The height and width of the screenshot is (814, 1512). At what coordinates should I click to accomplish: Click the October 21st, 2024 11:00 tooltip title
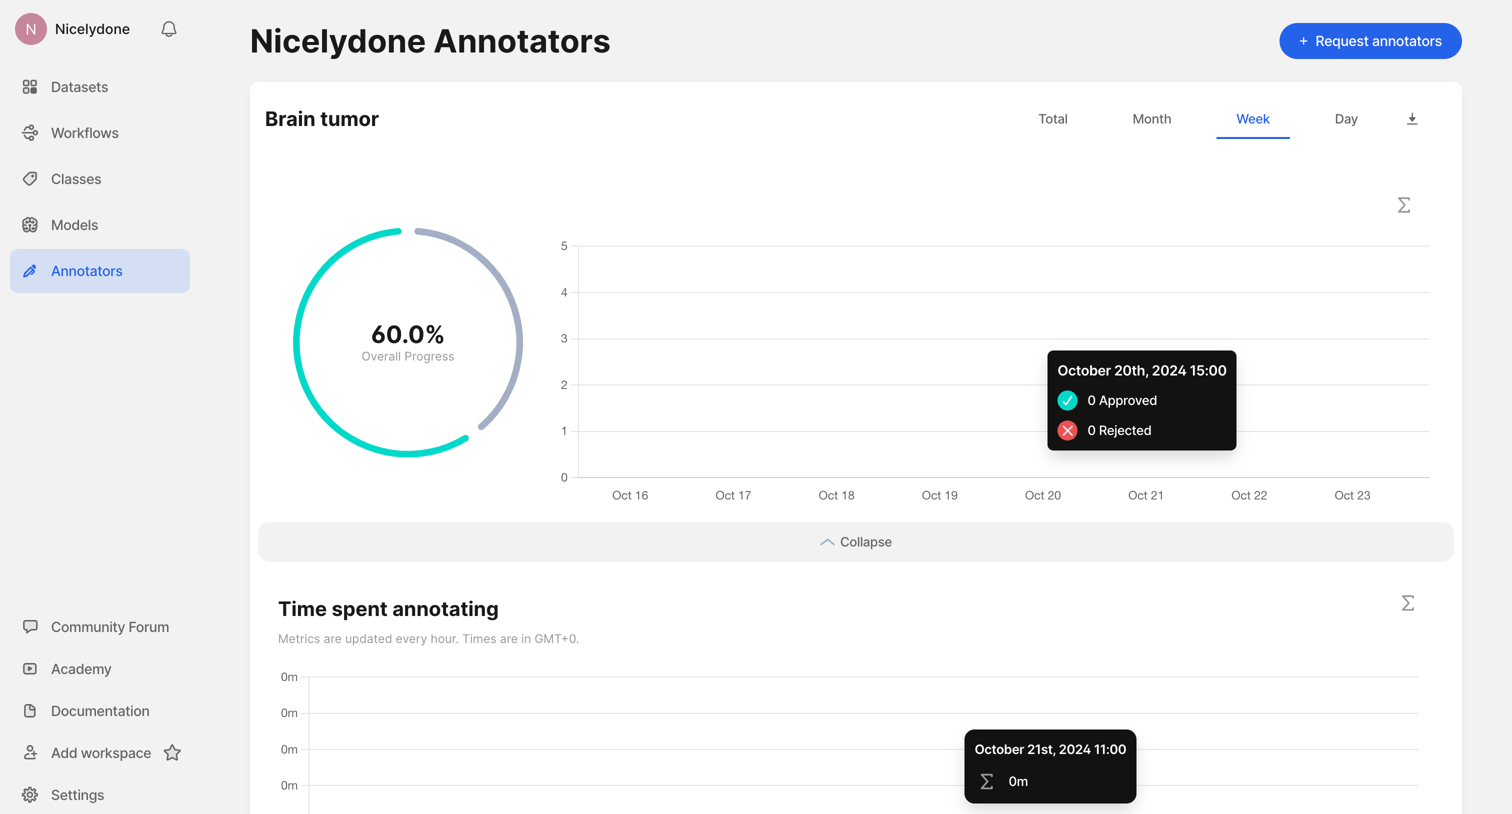tap(1050, 749)
